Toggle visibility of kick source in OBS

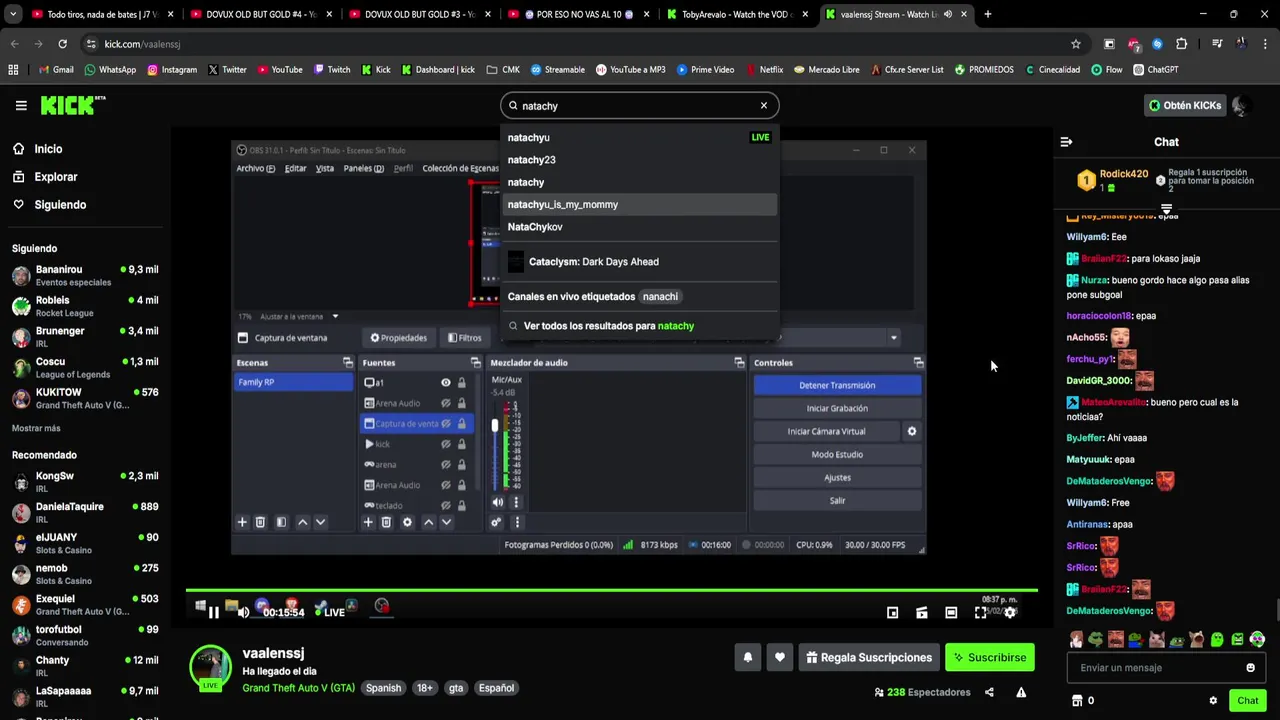[446, 444]
